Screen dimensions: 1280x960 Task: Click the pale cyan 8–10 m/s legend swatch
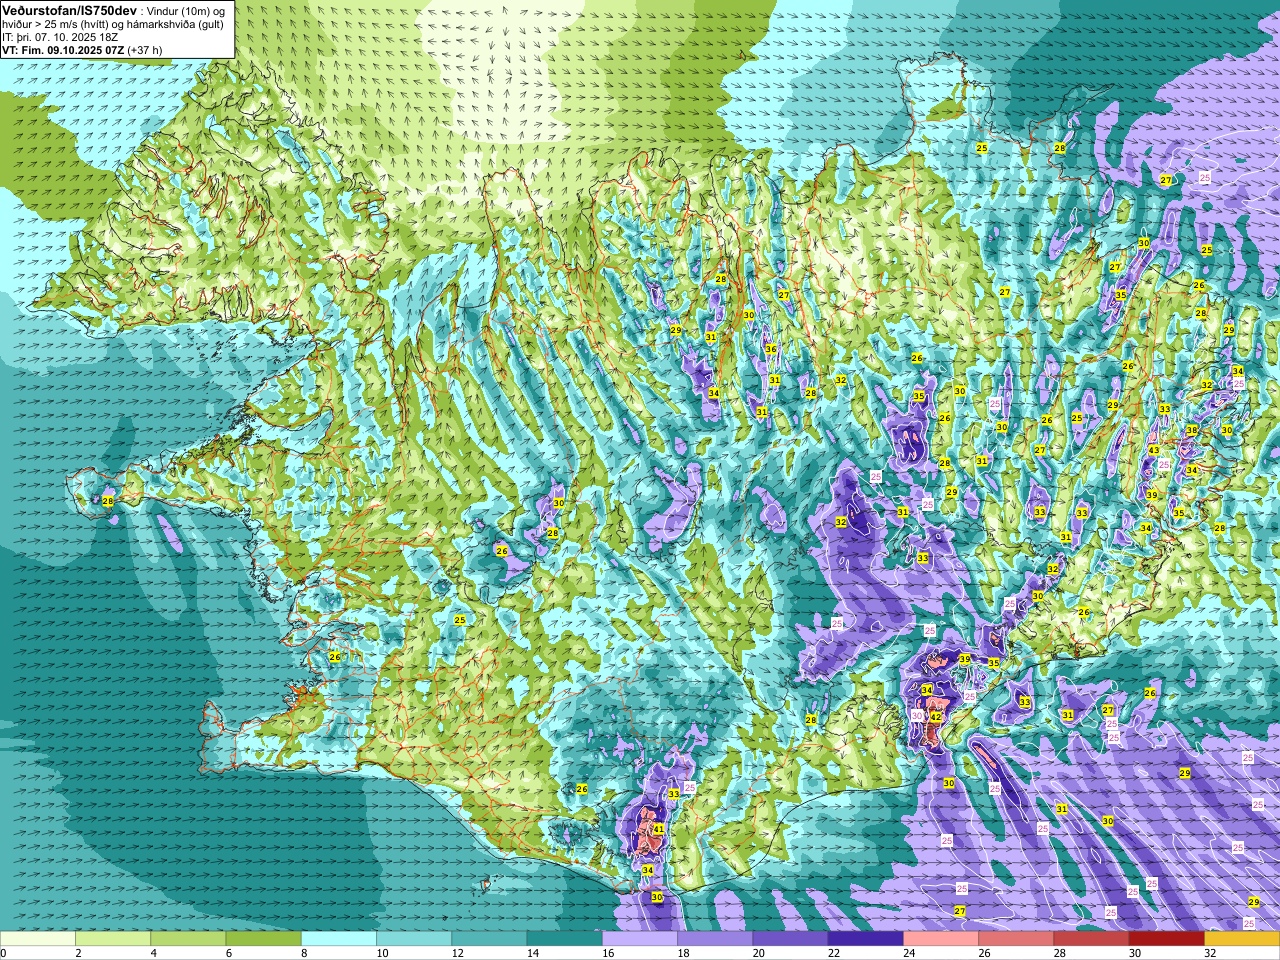[x=339, y=939]
